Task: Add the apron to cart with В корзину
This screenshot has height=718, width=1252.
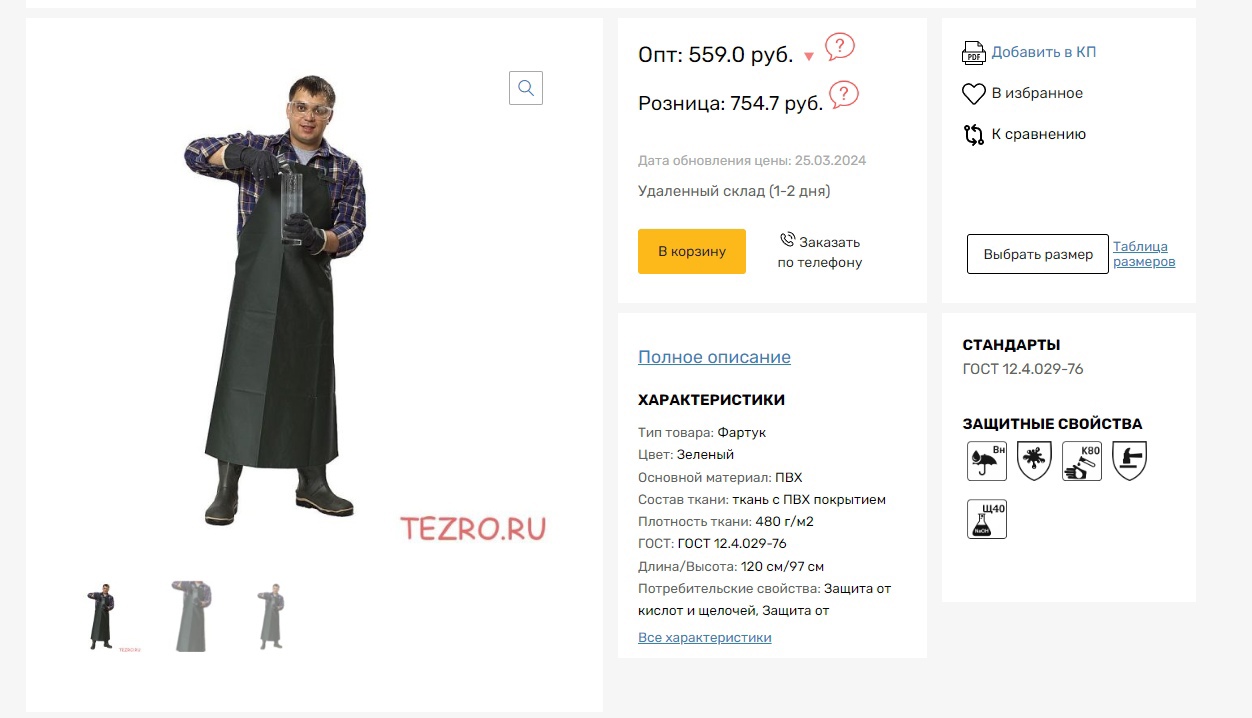Action: tap(692, 251)
